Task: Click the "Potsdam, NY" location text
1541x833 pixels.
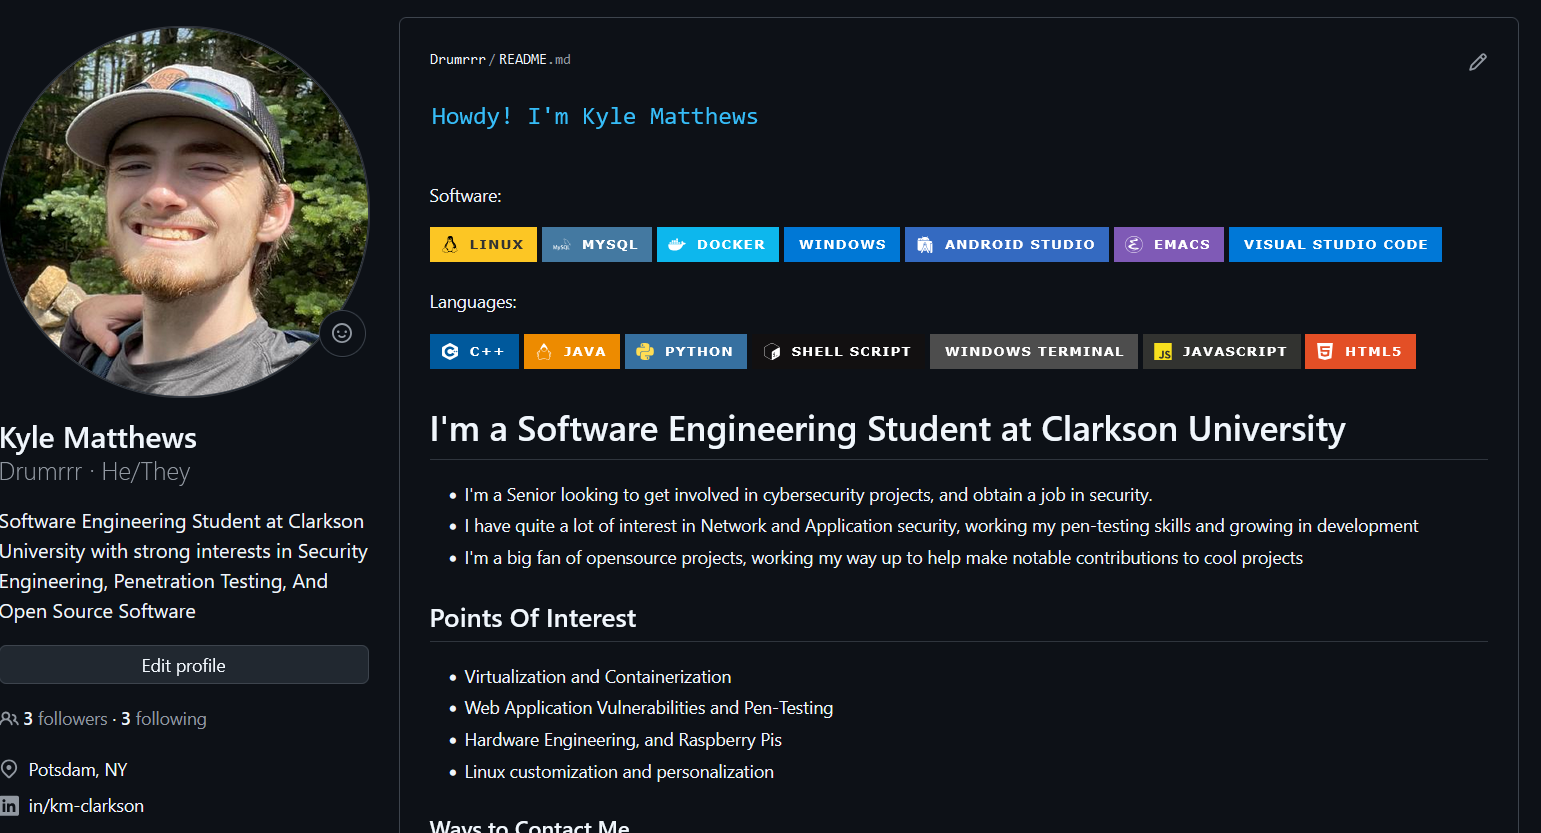Action: [78, 770]
